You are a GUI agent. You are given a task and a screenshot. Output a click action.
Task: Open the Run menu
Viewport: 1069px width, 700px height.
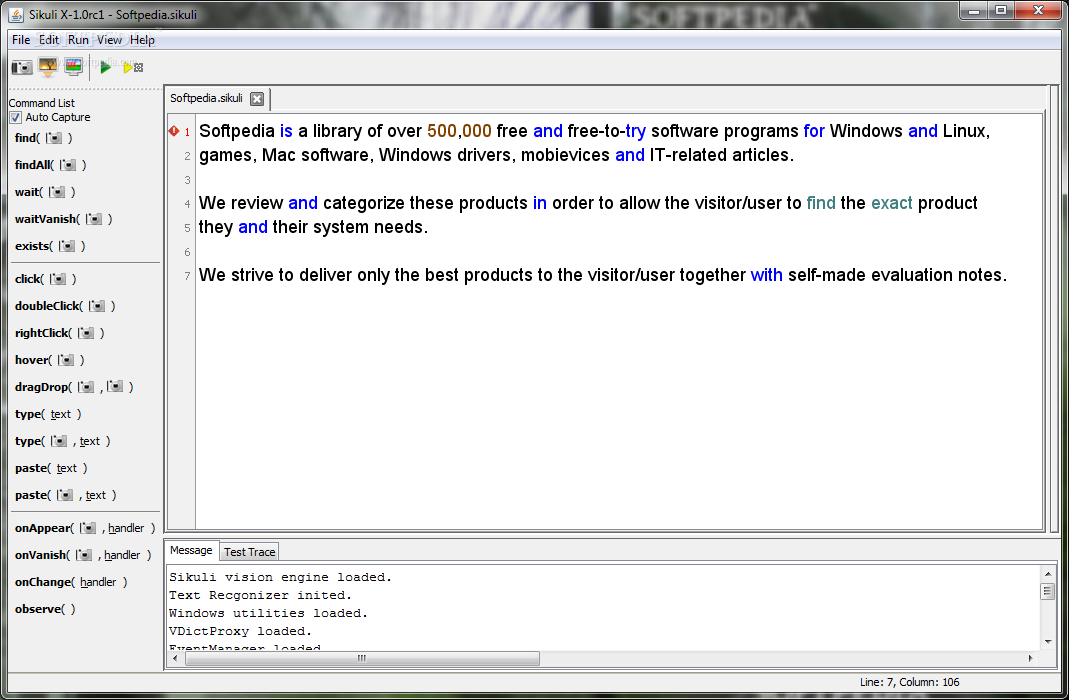click(78, 40)
